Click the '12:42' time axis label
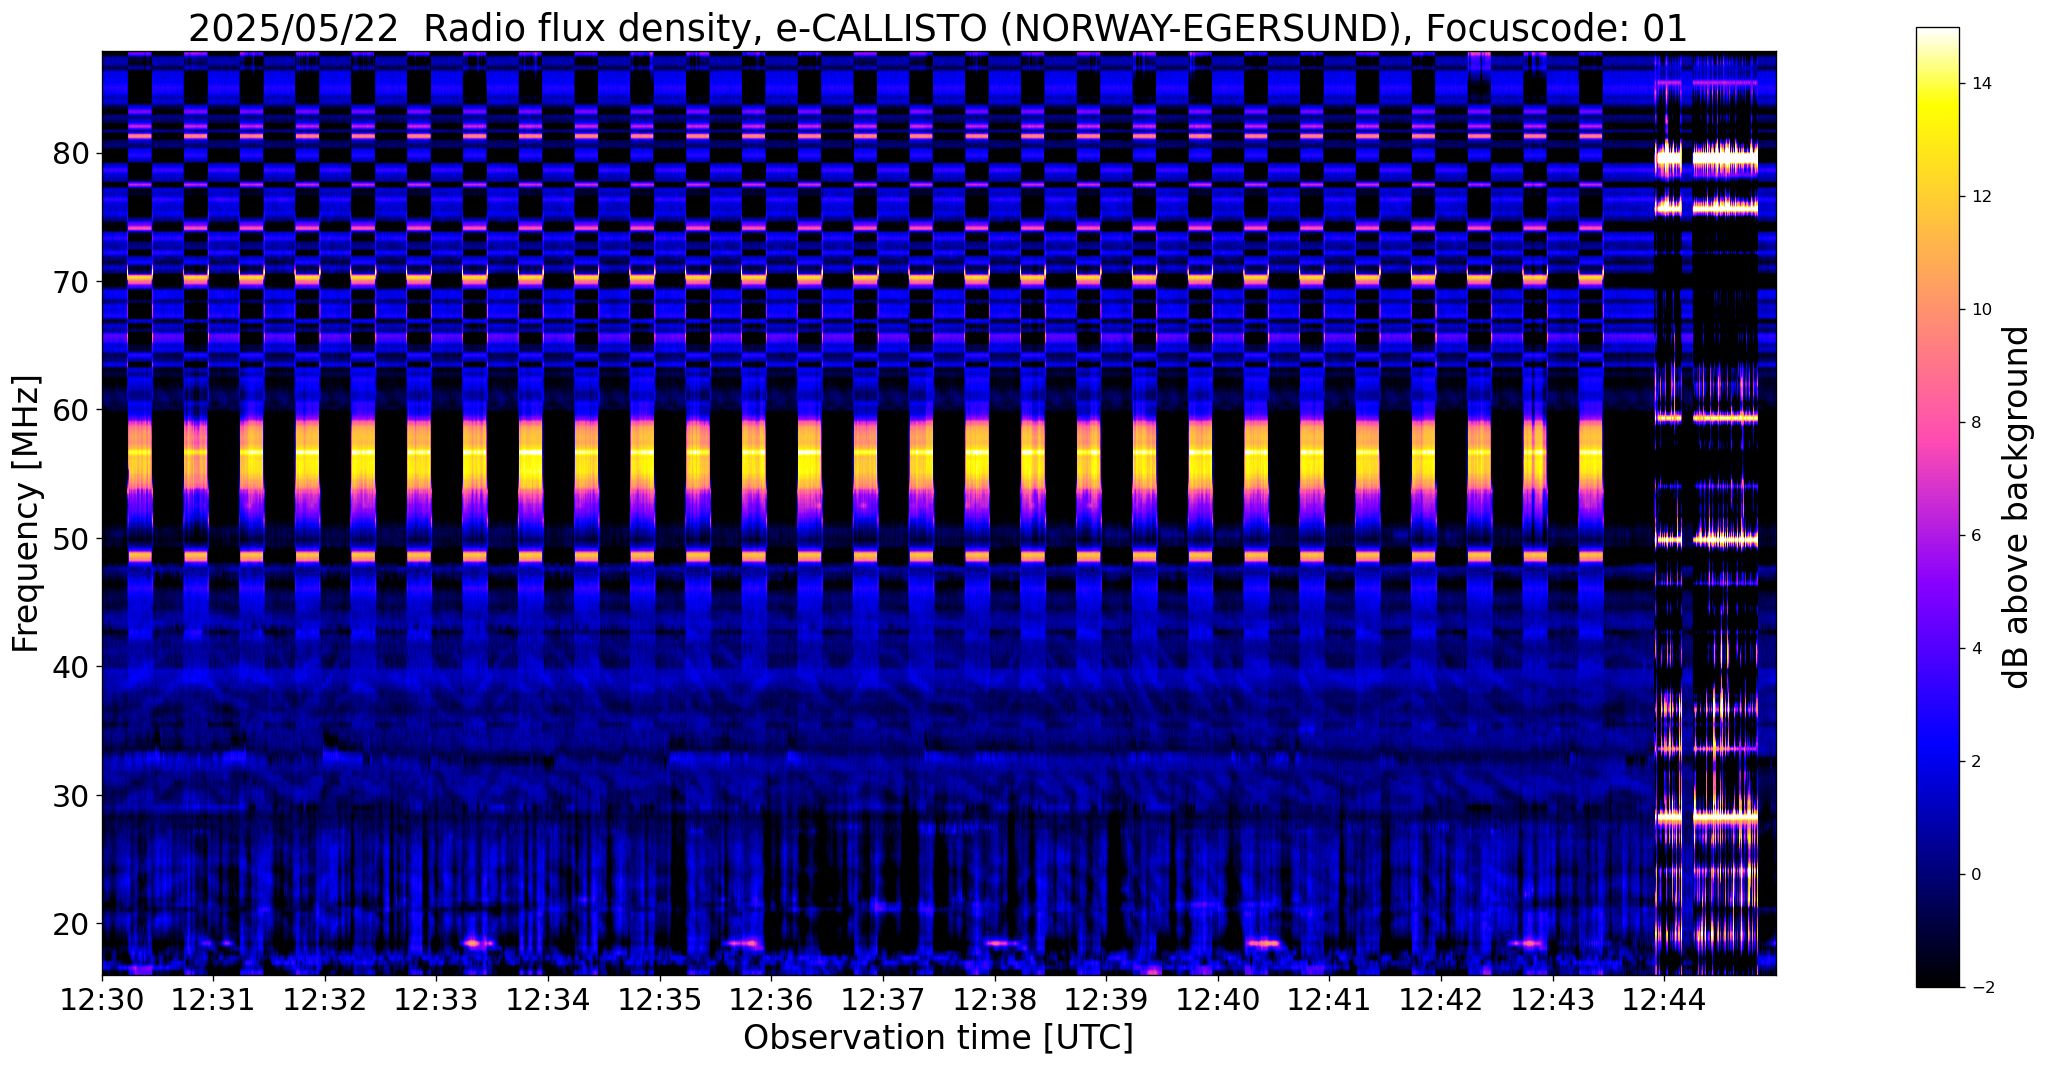The width and height of the screenshot is (2047, 1067). [x=1440, y=999]
